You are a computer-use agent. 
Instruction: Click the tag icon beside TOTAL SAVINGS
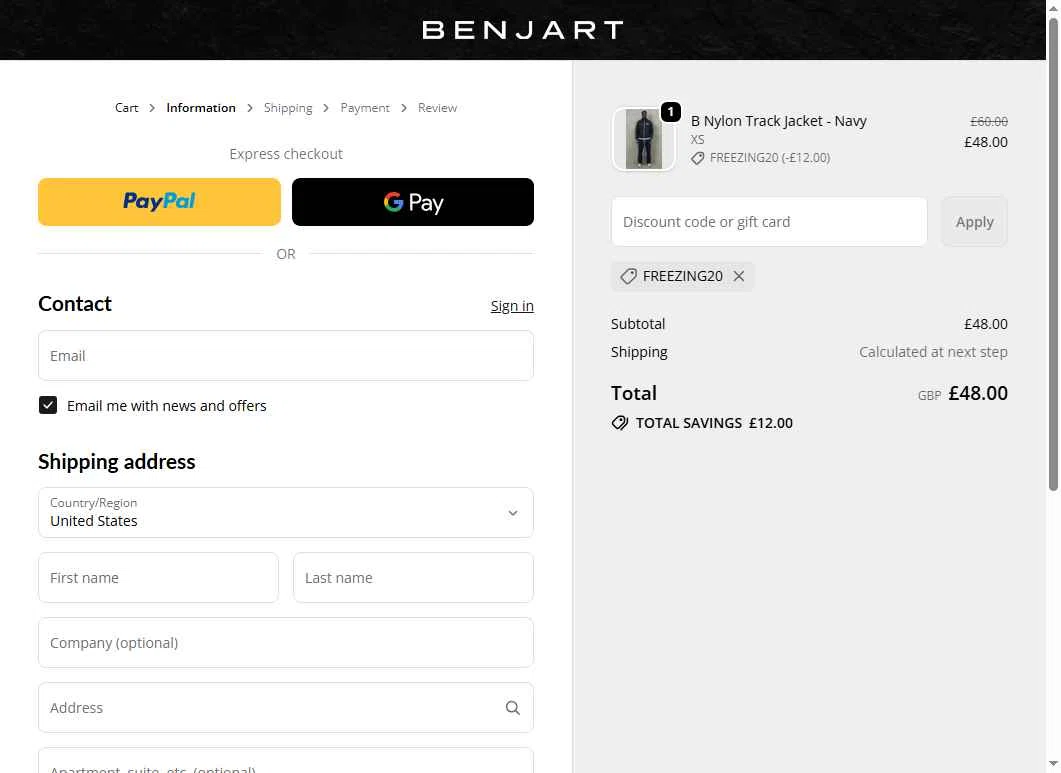click(620, 423)
